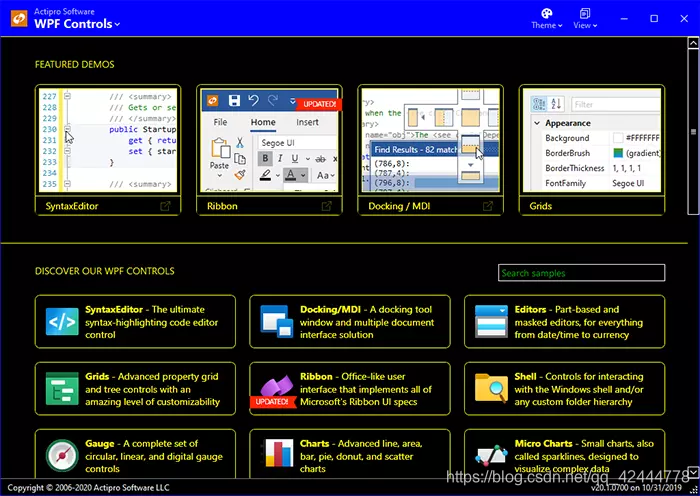
Task: Click the SyntaxEditor code brackets icon
Action: 62,321
